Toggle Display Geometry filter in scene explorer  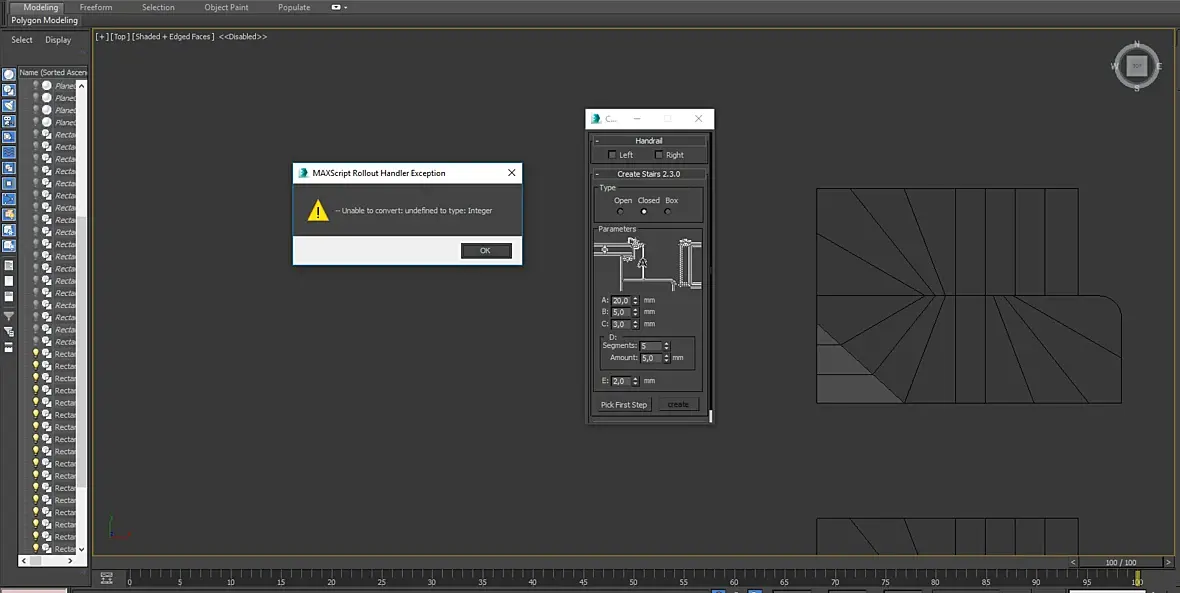click(x=9, y=74)
